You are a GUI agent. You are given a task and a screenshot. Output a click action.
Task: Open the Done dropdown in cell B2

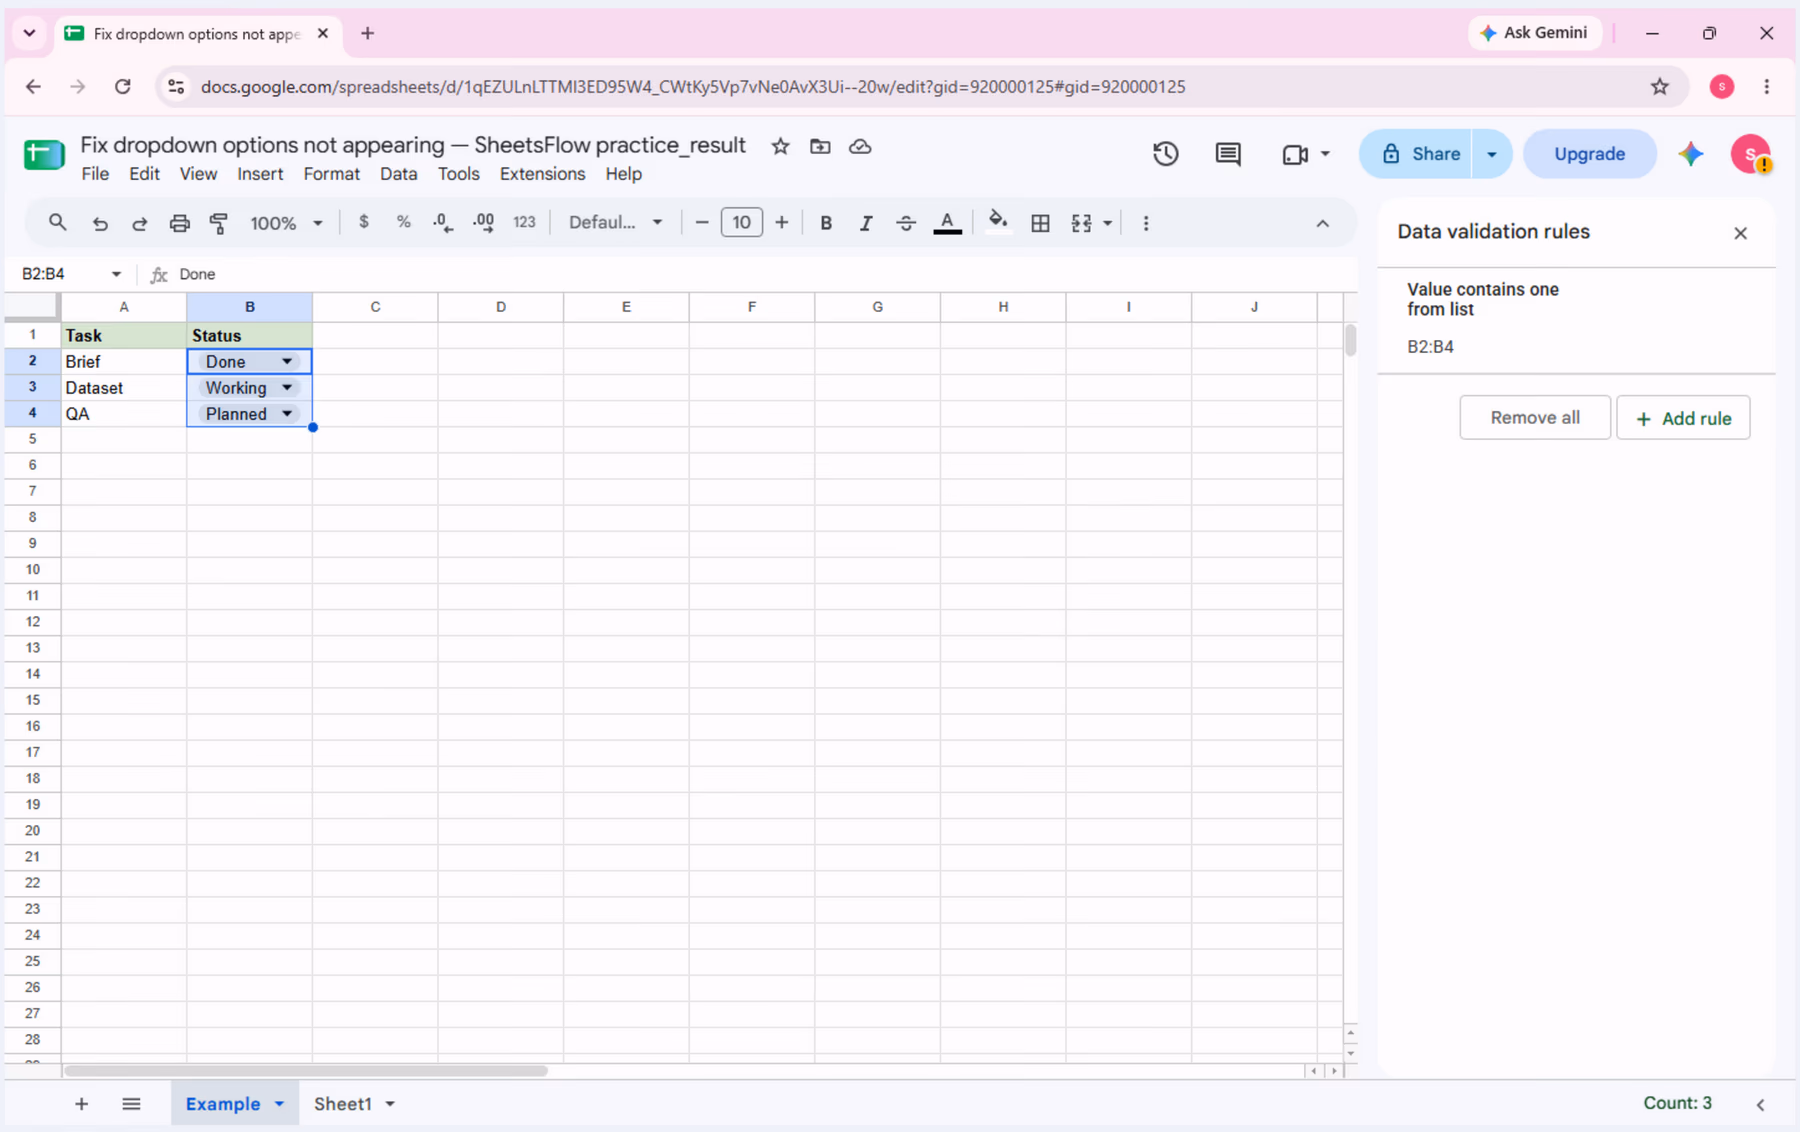(x=287, y=361)
